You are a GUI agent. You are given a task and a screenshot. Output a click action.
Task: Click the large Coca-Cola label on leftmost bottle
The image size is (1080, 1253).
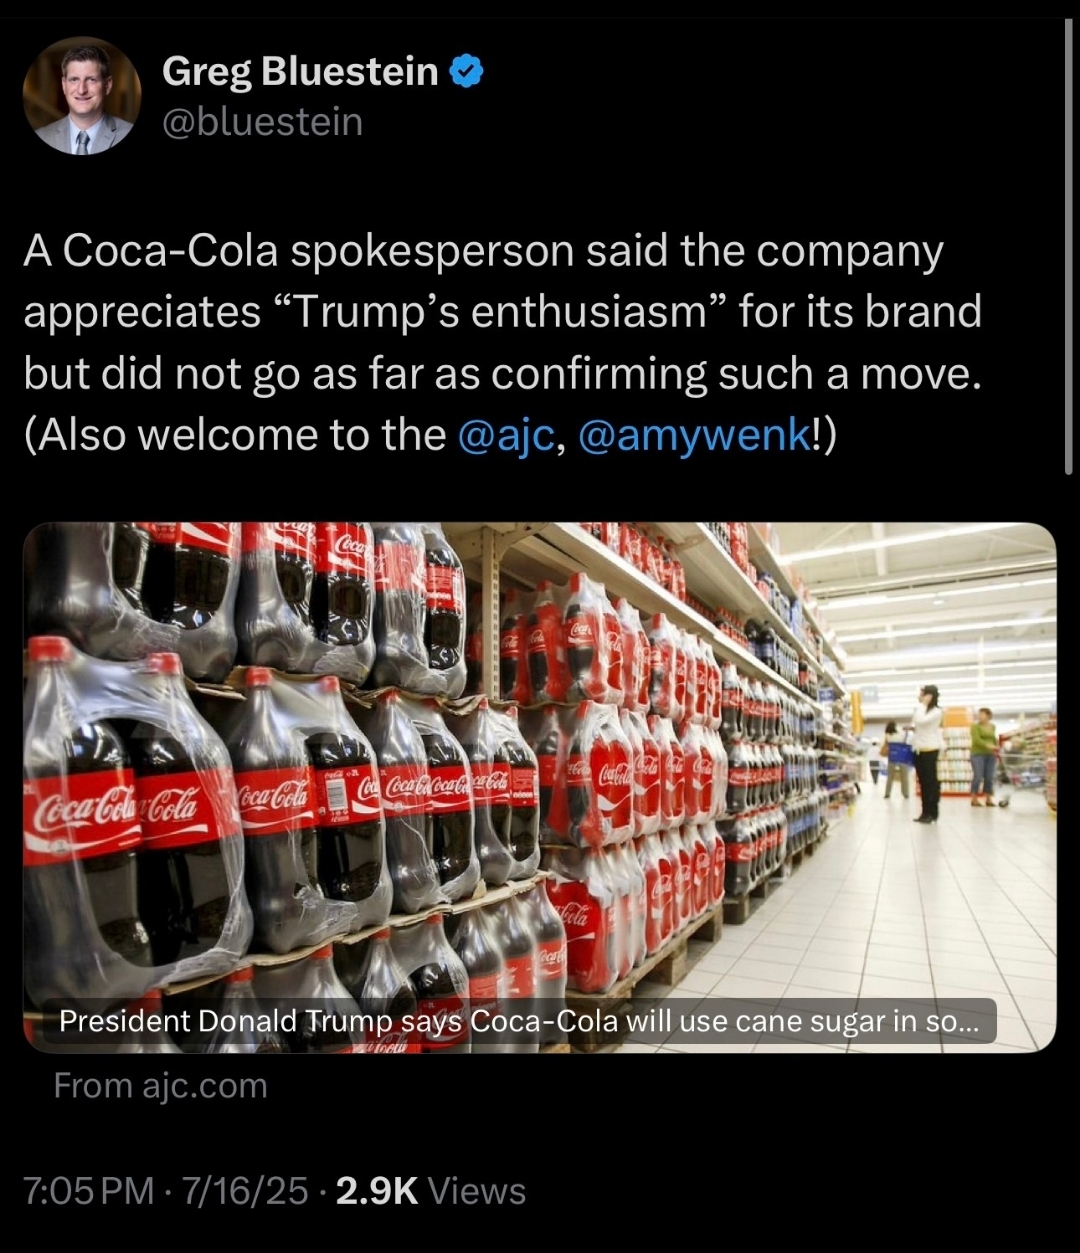coord(82,814)
